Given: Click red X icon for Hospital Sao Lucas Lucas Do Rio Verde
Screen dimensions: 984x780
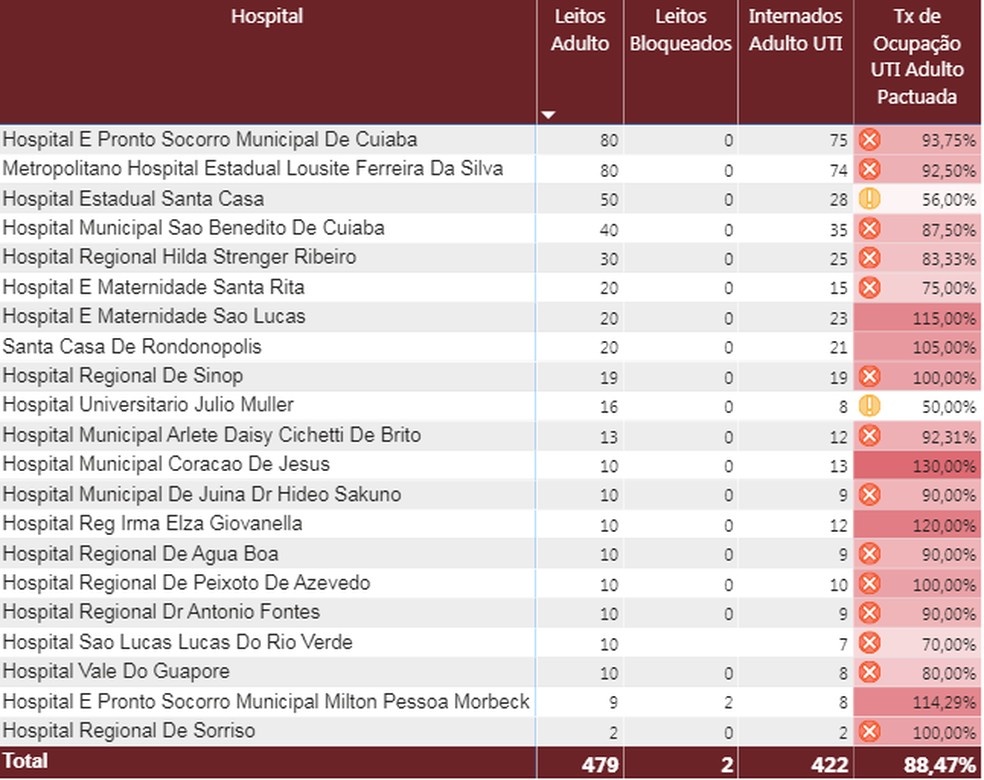Looking at the screenshot, I should pos(869,643).
